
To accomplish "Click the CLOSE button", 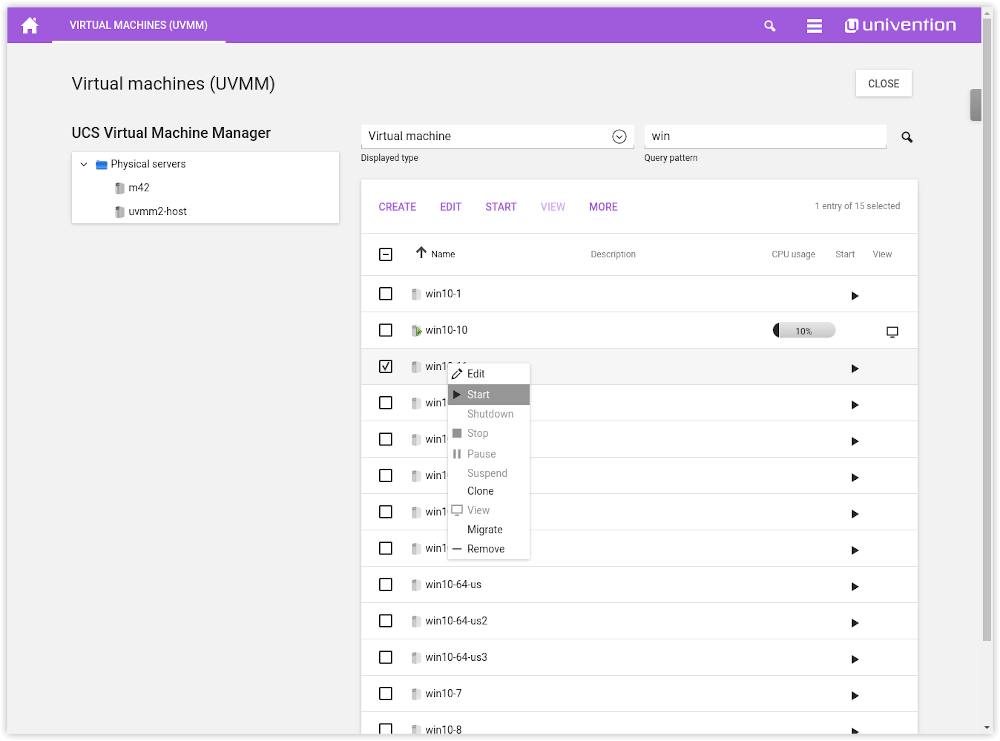I will 883,84.
